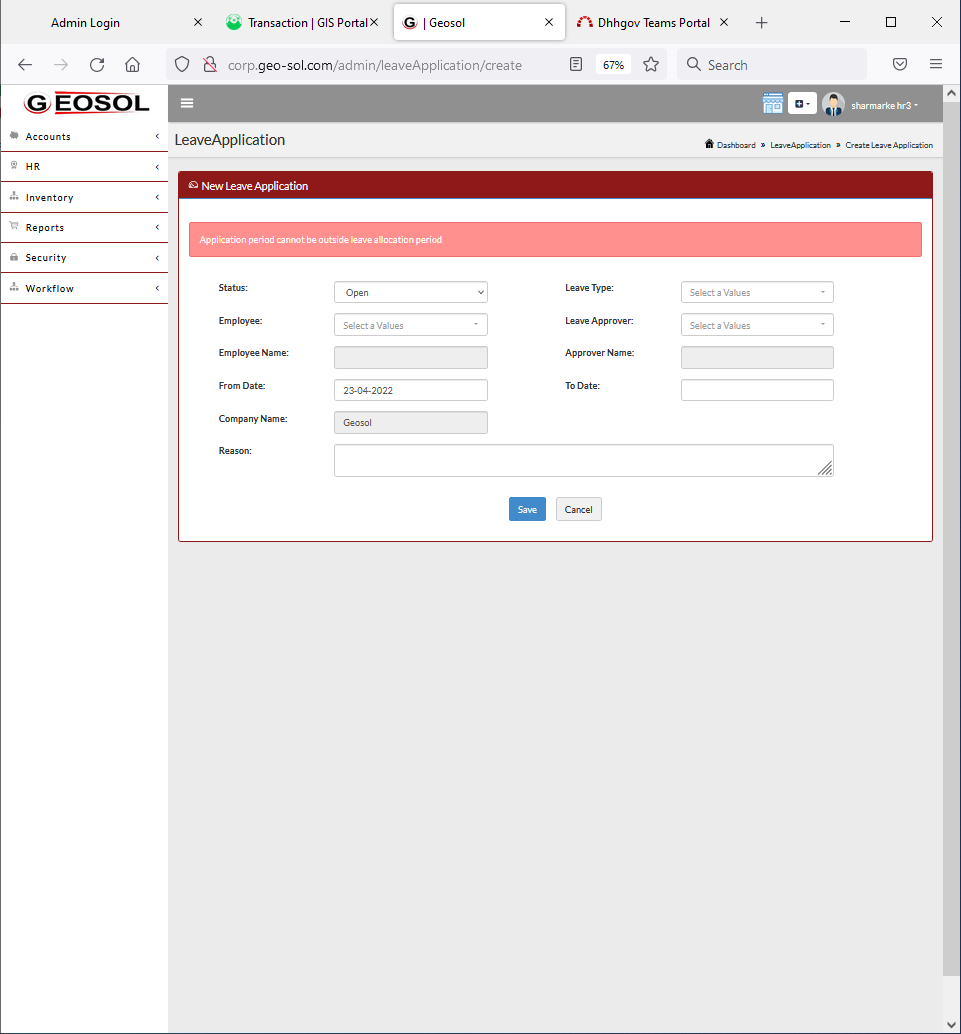This screenshot has width=961, height=1034.
Task: Click the tracking protection shield icon
Action: 182,65
